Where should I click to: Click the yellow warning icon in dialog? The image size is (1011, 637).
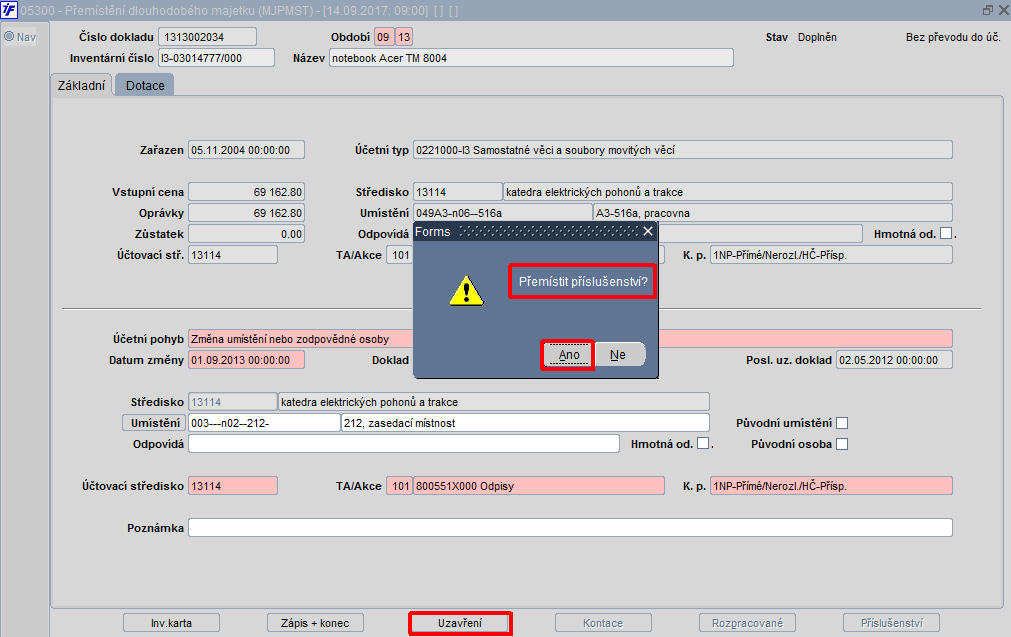coord(466,291)
